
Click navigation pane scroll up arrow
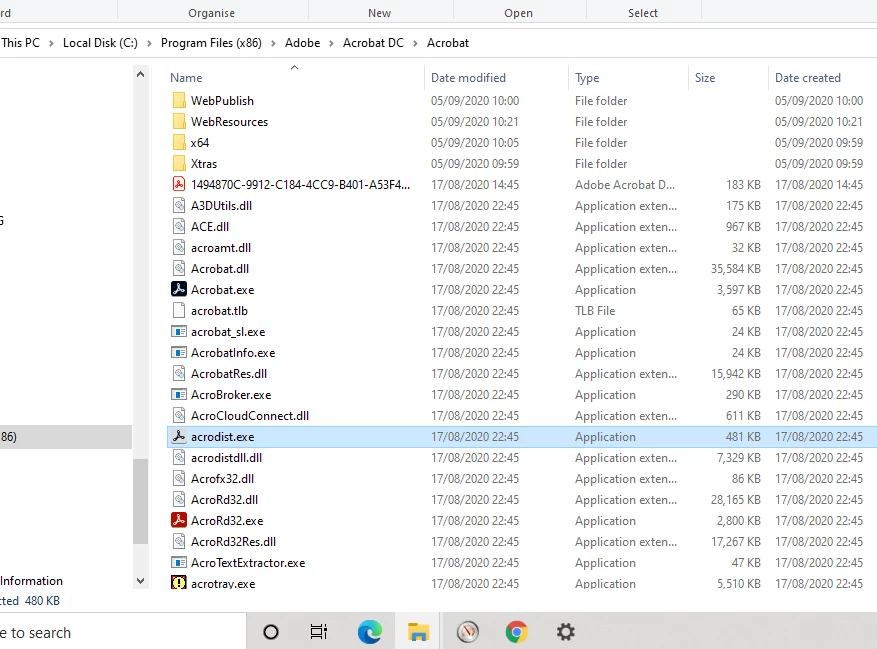[x=140, y=74]
